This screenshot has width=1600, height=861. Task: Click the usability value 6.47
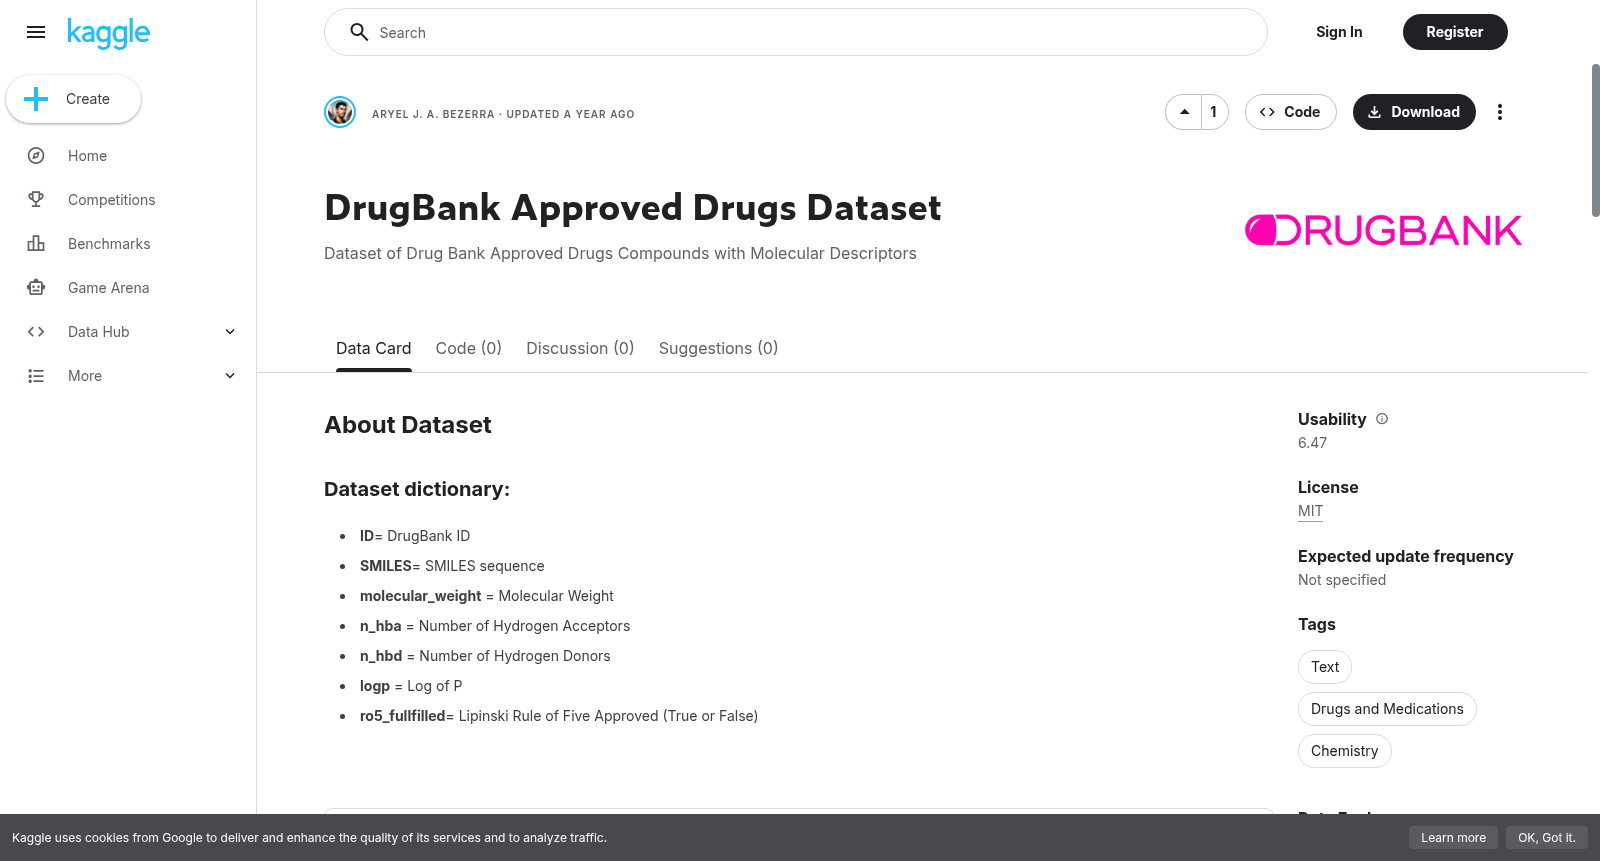pyautogui.click(x=1312, y=443)
